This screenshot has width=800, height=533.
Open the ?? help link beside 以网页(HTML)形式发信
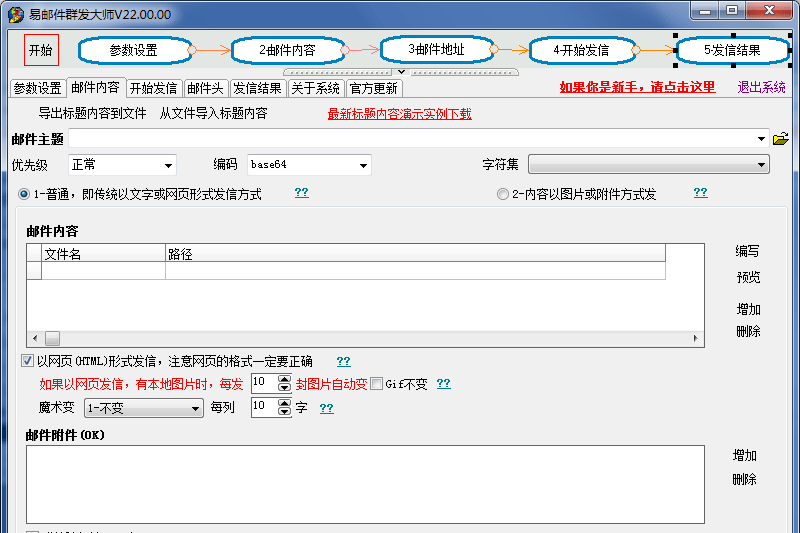point(343,362)
